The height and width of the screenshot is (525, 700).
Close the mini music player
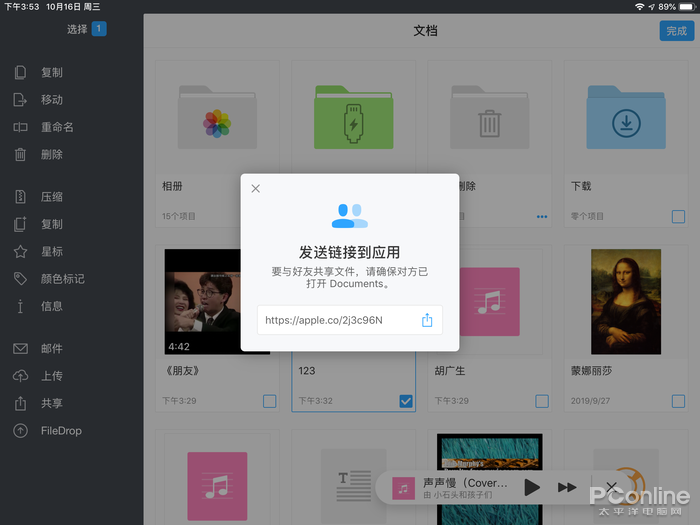point(612,487)
